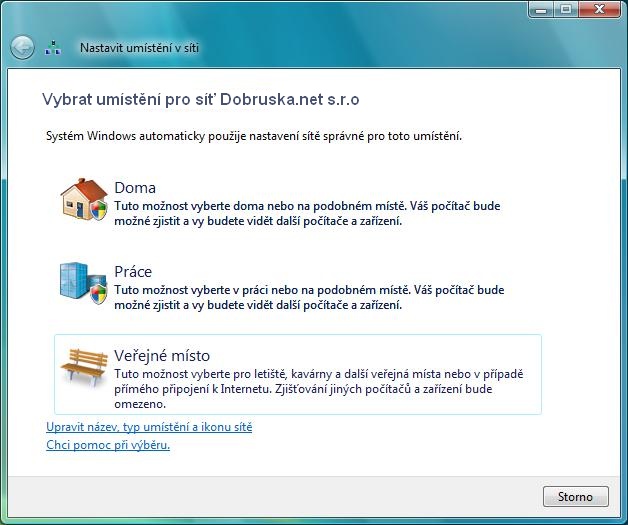Screen dimensions: 628x525
Task: Click the maximize button in the title bar
Action: pyautogui.click(x=565, y=9)
